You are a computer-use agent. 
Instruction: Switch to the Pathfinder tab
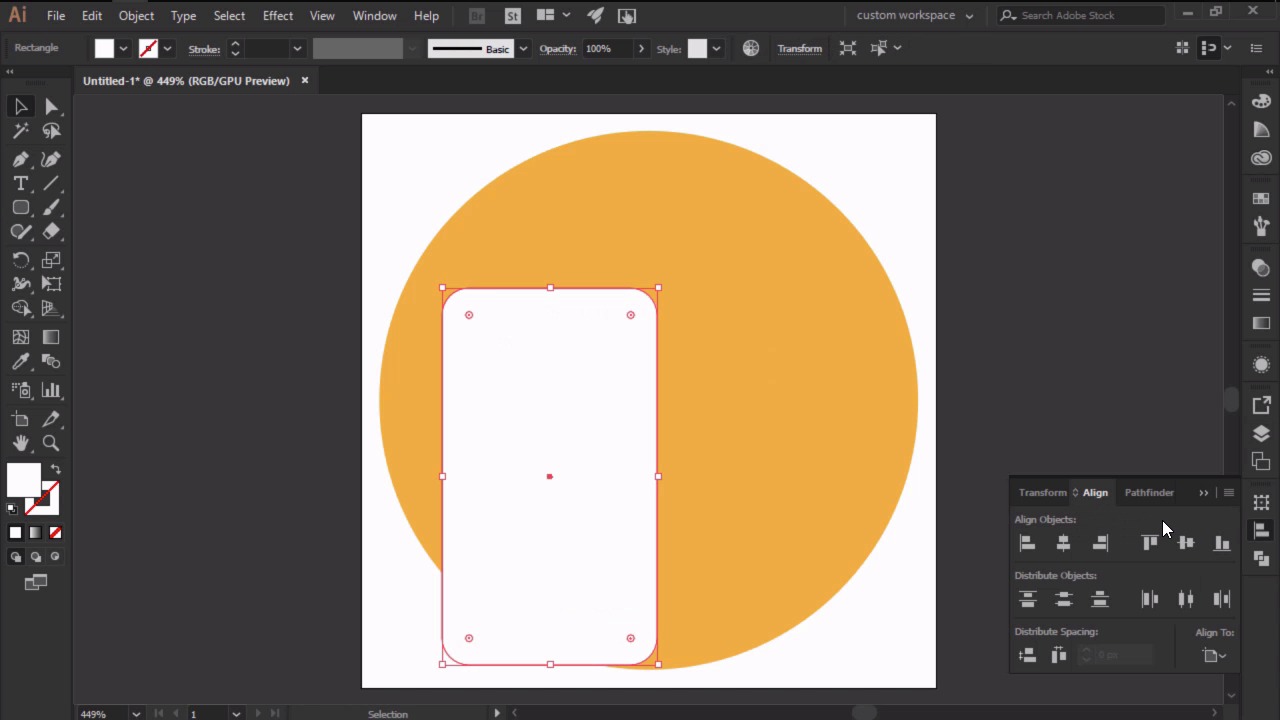tap(1149, 492)
